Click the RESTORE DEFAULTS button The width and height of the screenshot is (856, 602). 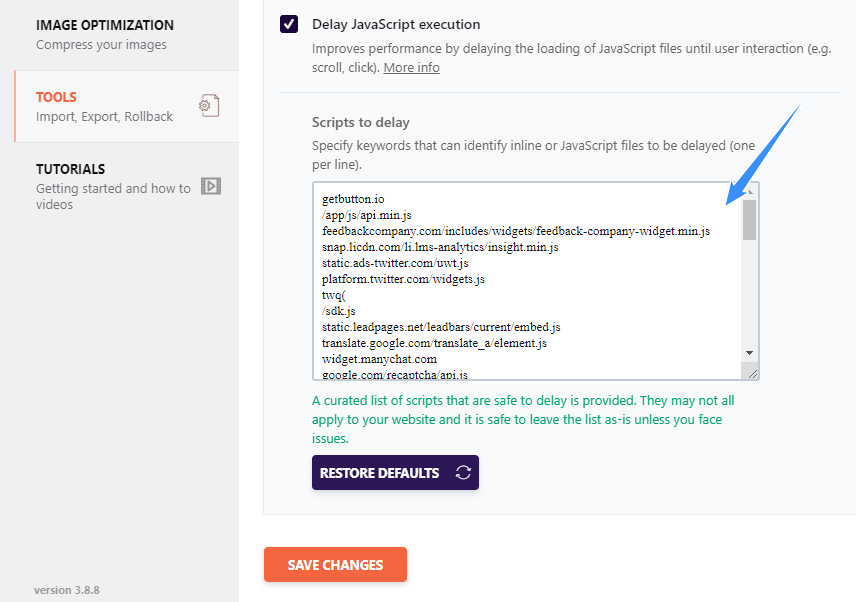(394, 472)
